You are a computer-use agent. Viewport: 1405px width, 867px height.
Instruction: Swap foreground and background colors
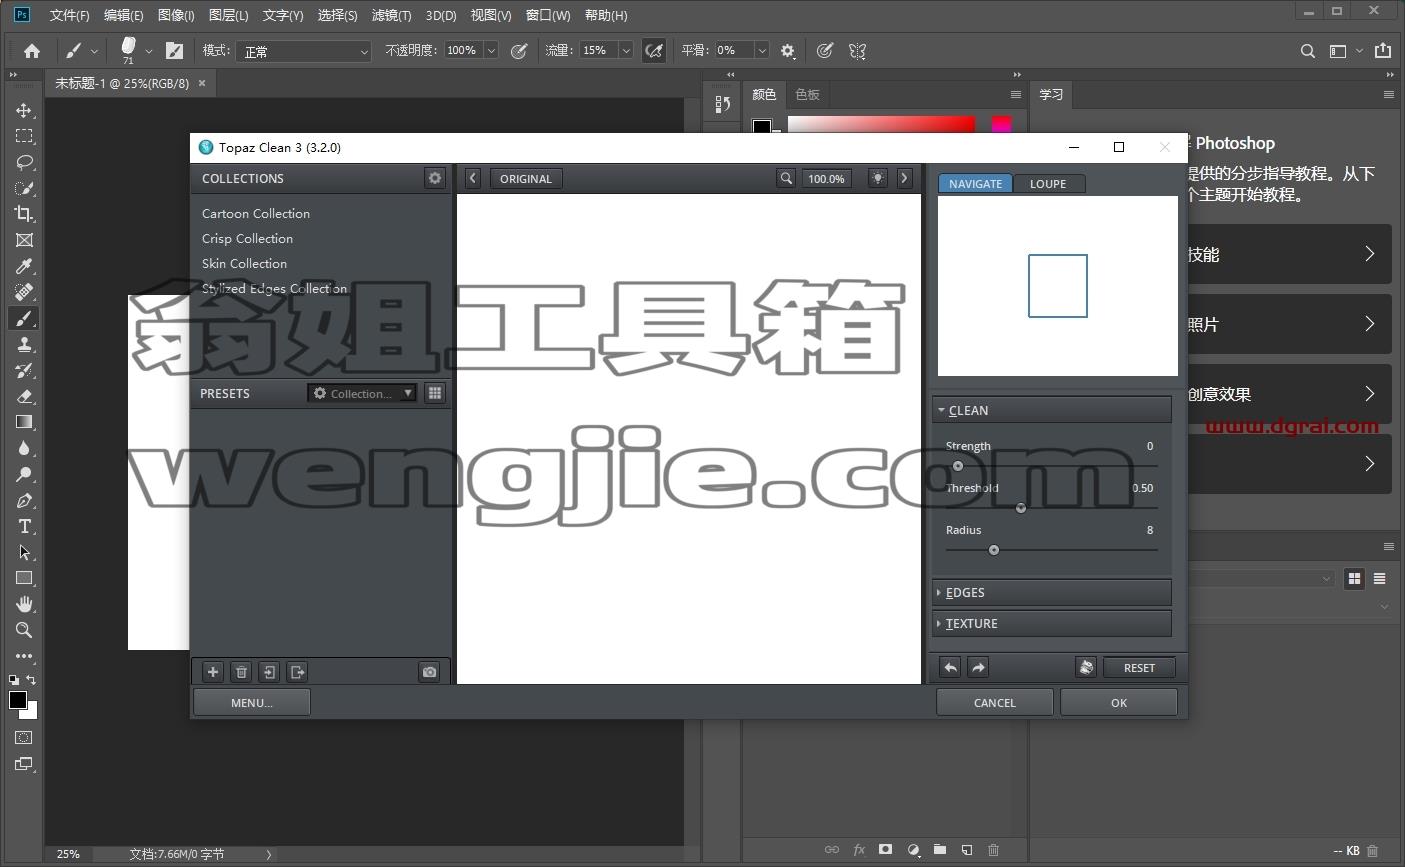[x=31, y=680]
